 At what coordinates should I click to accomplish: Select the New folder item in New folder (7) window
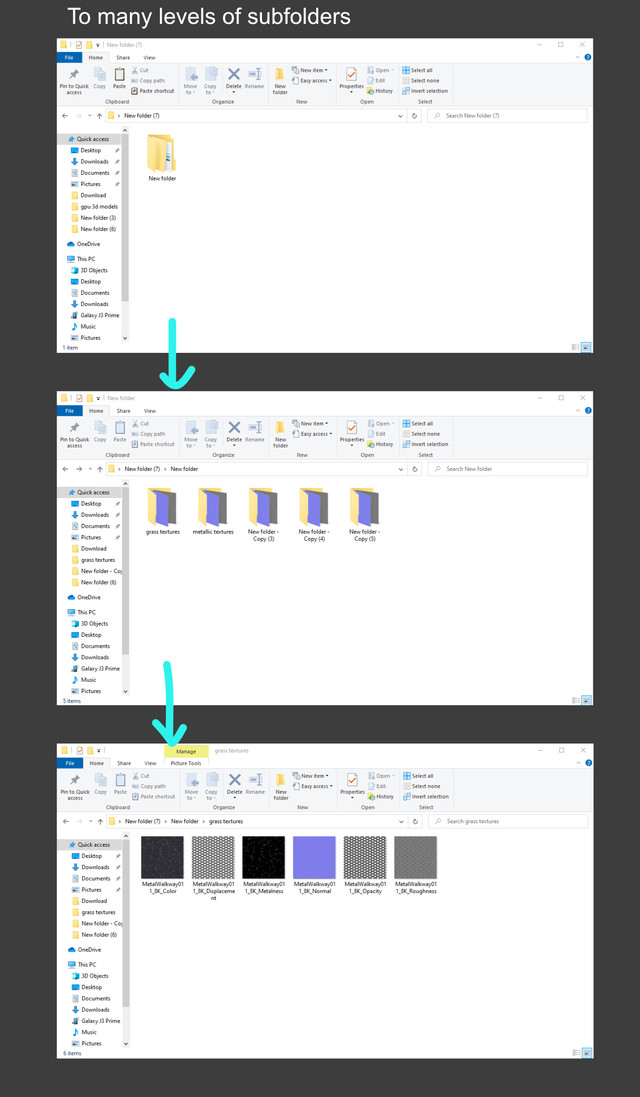[162, 159]
